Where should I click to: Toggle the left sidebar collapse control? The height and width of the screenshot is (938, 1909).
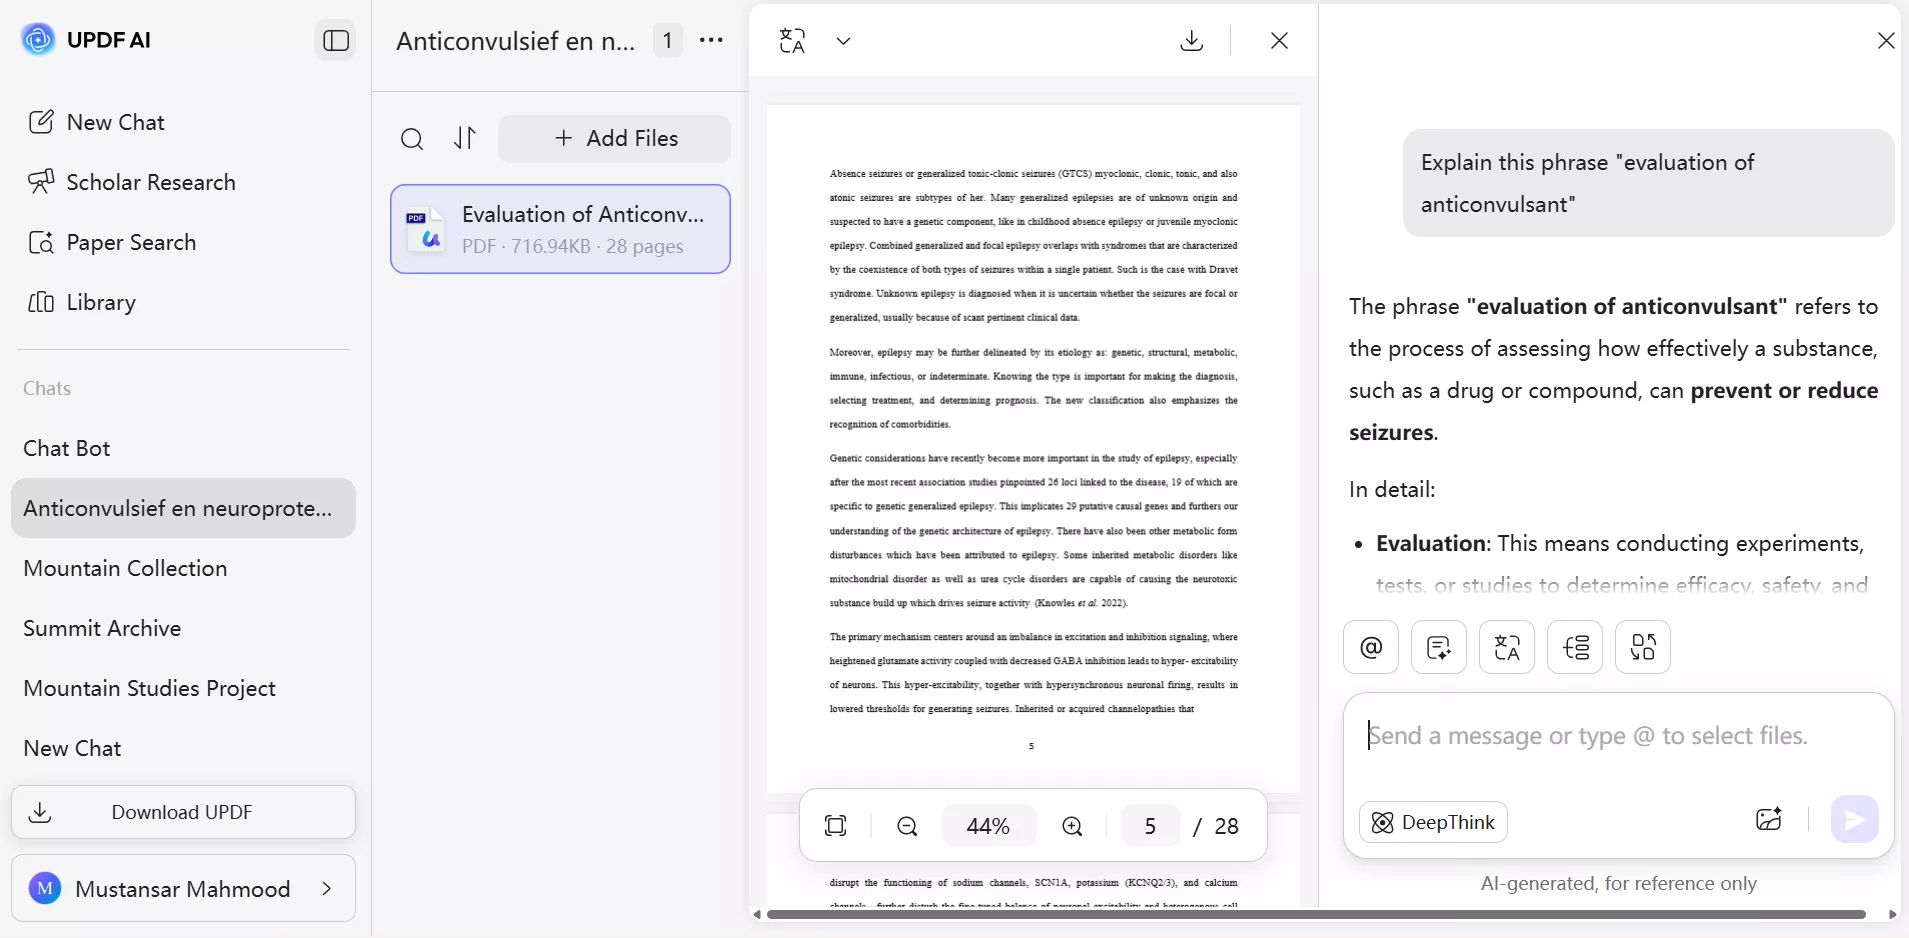[335, 41]
